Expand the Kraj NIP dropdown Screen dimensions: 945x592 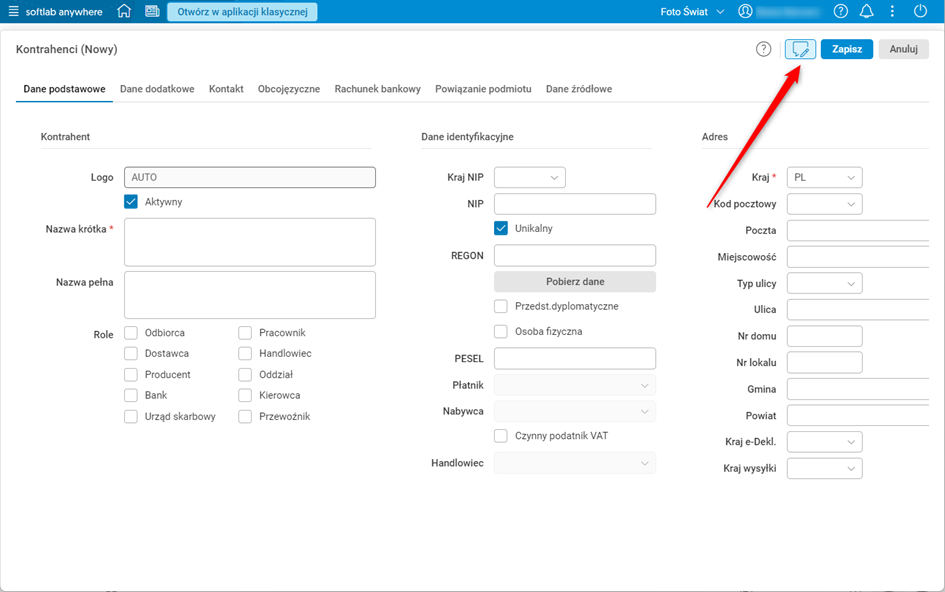pos(530,178)
